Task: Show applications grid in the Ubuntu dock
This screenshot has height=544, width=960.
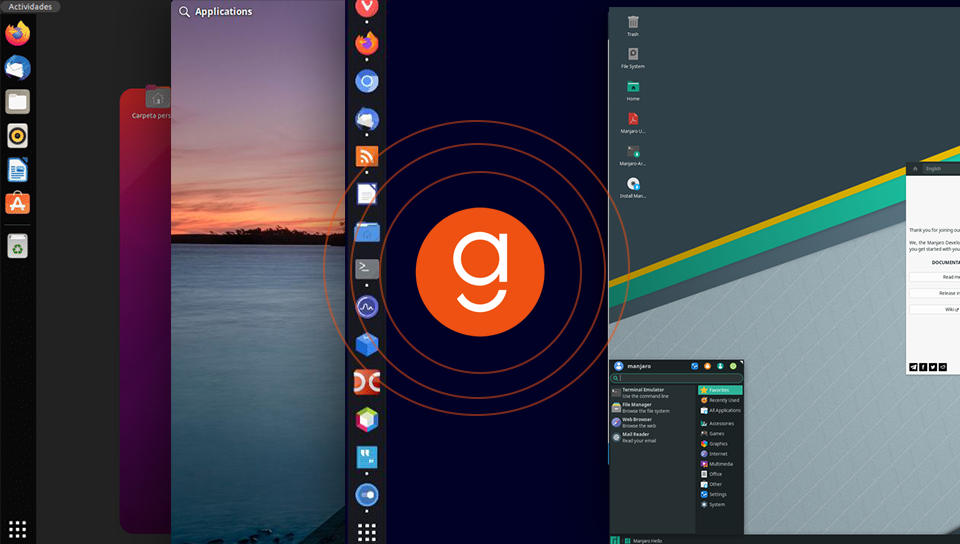Action: 17,529
